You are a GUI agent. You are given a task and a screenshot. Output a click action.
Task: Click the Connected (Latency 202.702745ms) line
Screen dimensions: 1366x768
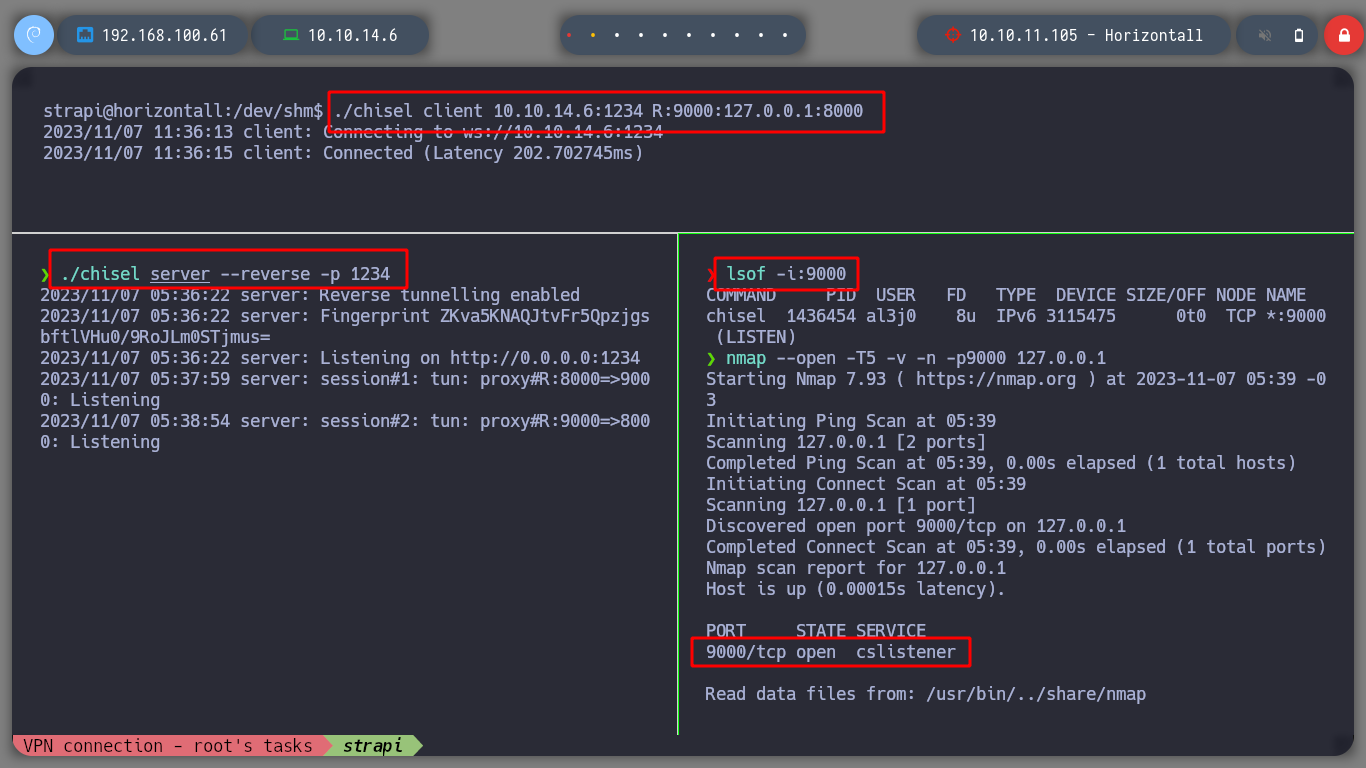[x=343, y=153]
